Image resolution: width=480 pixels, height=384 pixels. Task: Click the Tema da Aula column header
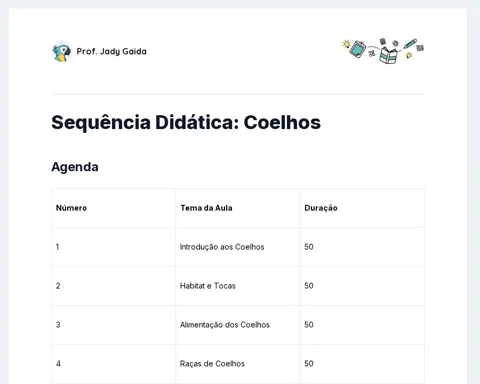click(x=206, y=208)
